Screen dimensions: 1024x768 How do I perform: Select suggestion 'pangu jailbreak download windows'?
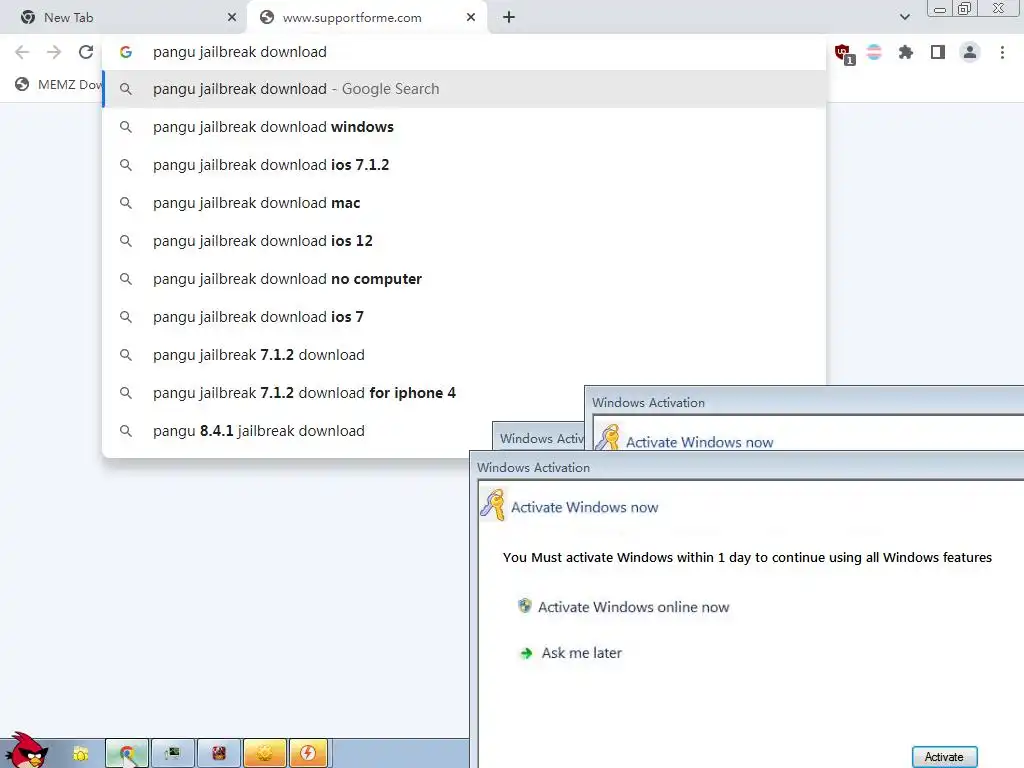pos(464,127)
